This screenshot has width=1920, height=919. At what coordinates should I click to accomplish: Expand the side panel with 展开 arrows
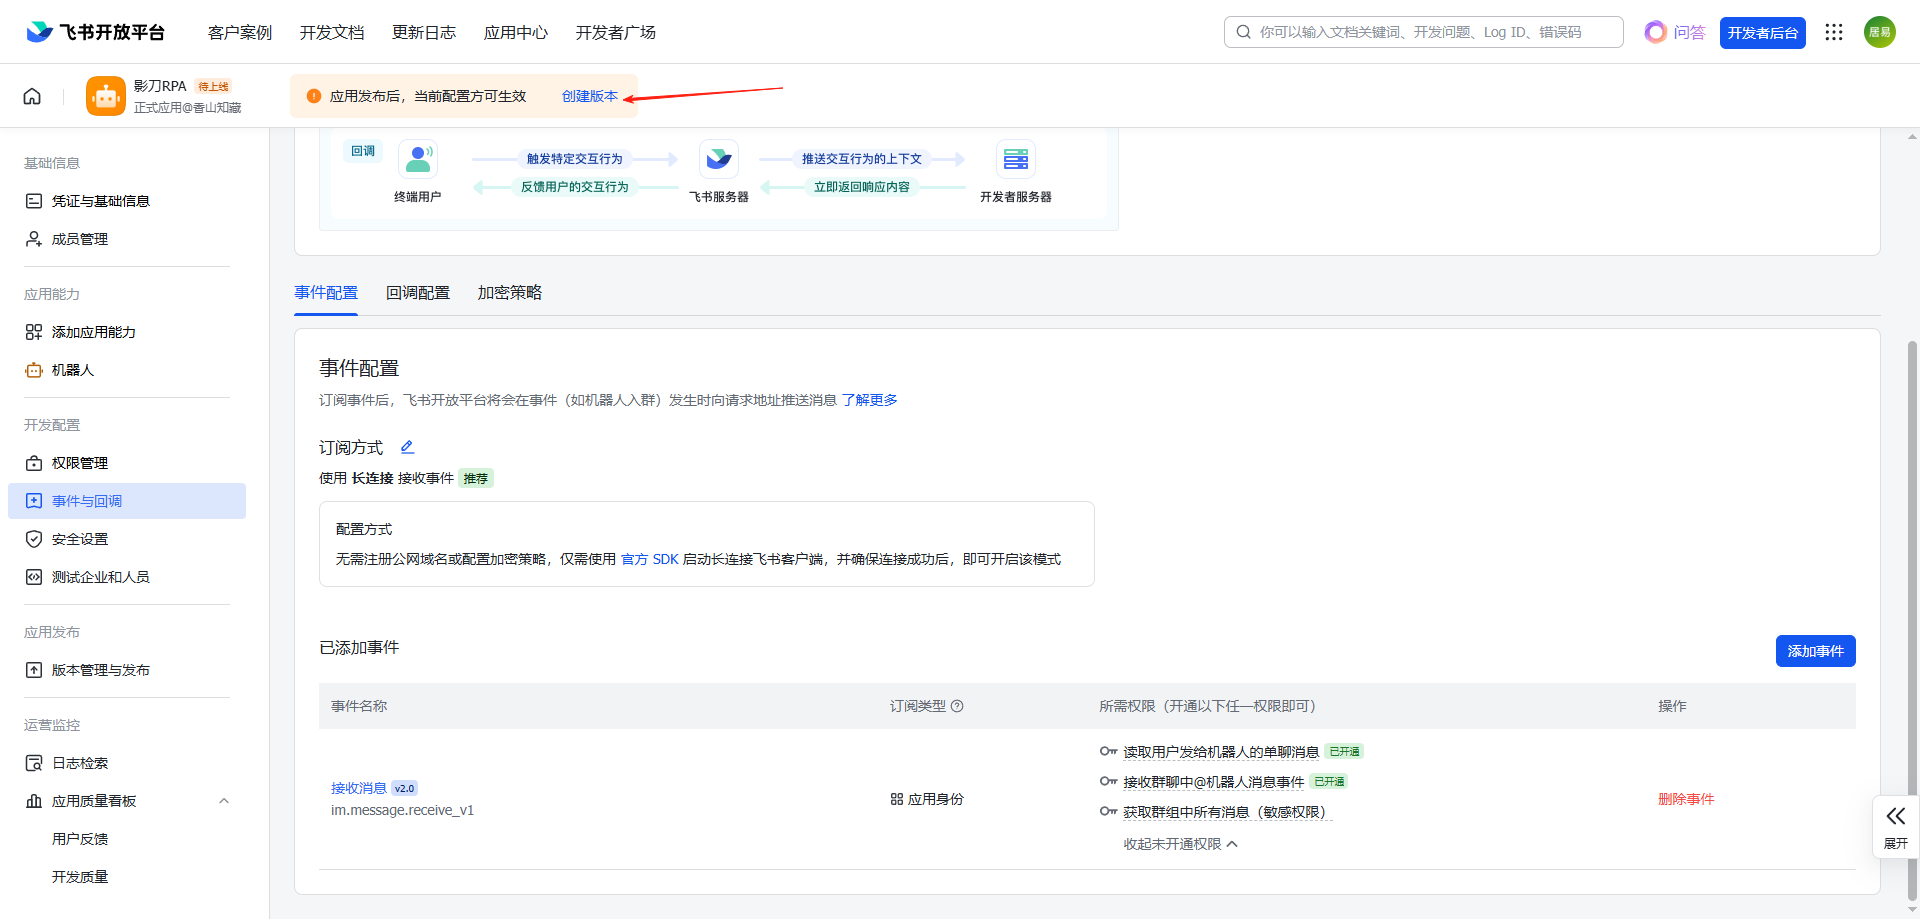[x=1895, y=826]
